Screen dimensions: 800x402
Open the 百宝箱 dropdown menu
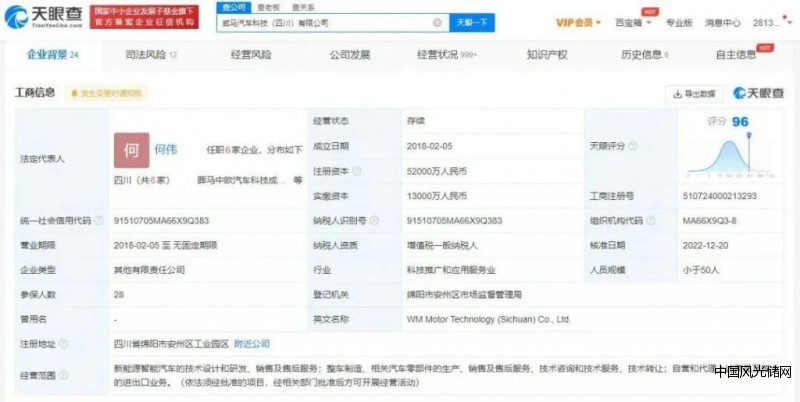[633, 22]
